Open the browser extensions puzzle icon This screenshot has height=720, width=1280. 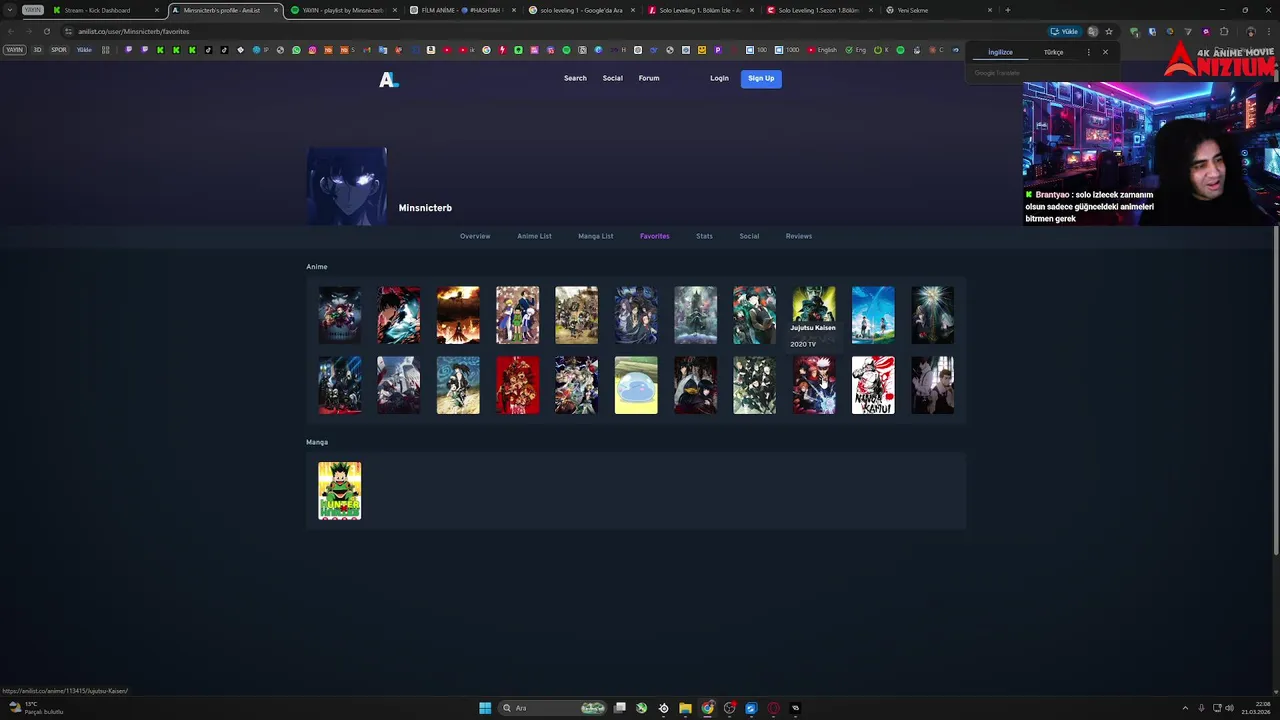1224,31
